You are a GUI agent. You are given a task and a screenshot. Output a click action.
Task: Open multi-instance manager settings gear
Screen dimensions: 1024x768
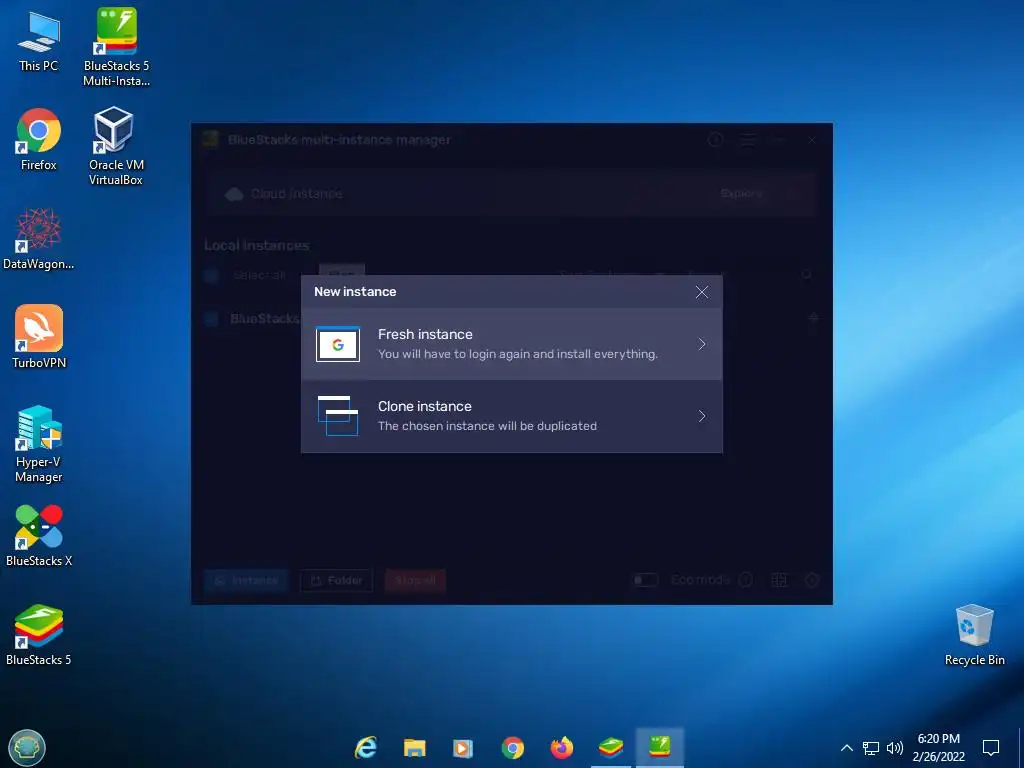click(812, 580)
